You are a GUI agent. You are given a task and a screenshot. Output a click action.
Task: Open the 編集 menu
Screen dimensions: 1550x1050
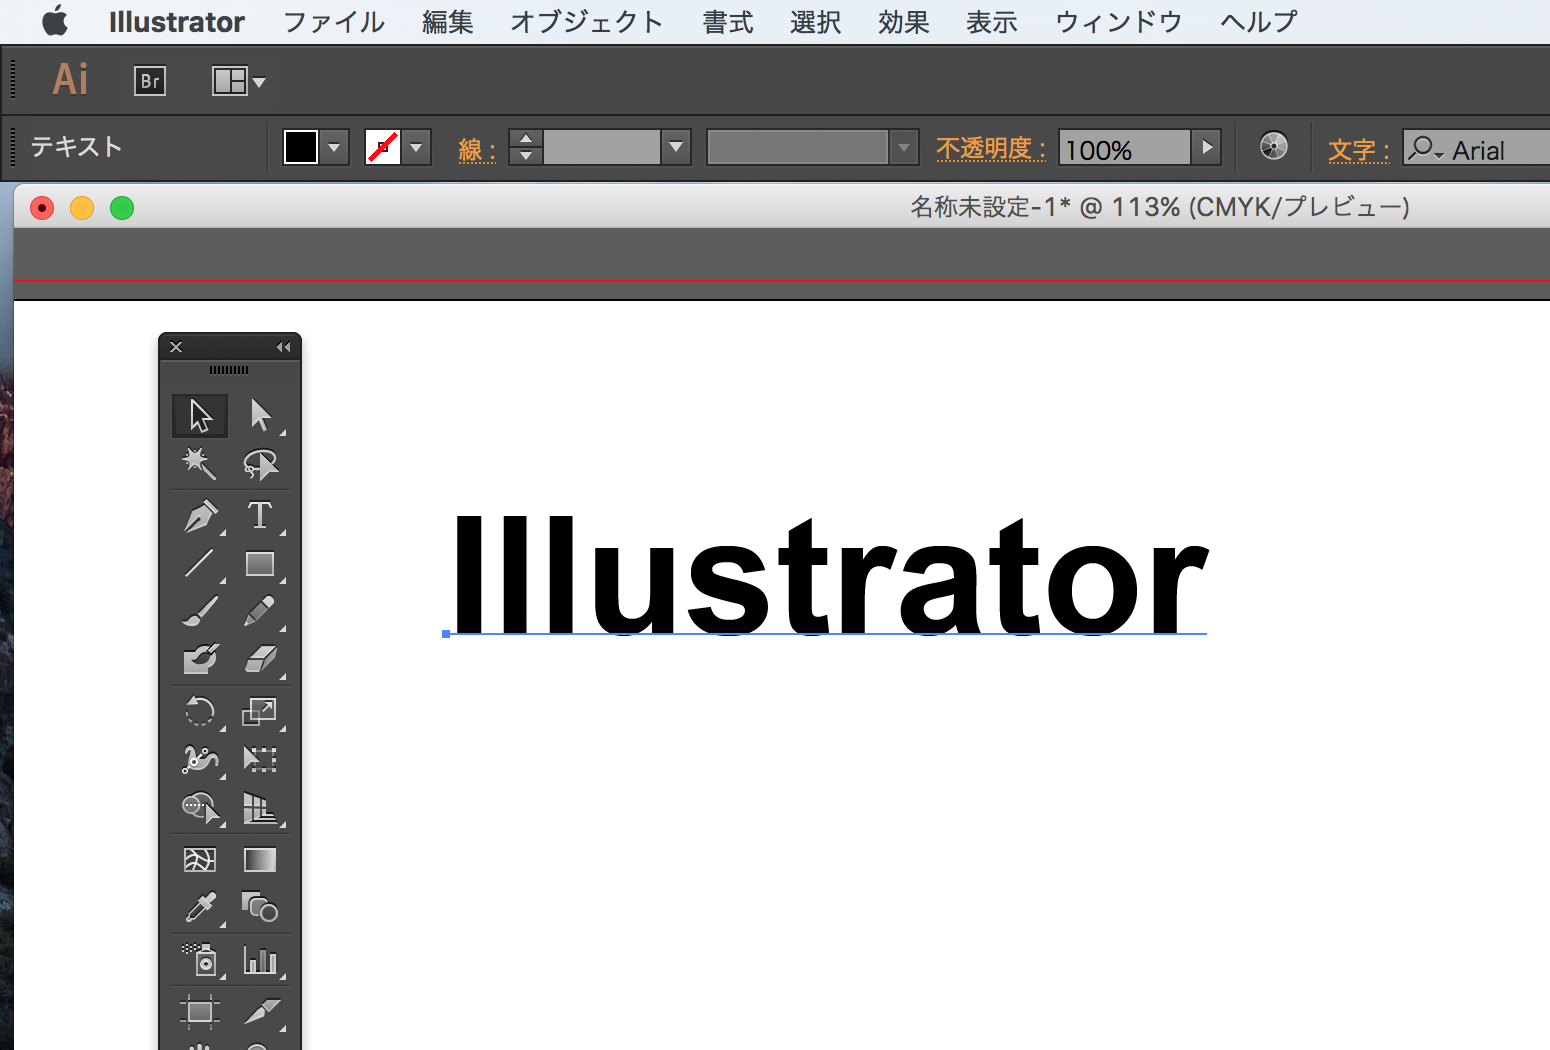pos(448,22)
